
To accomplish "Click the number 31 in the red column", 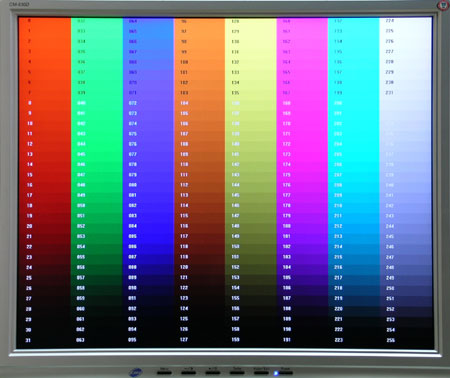I will coord(28,340).
